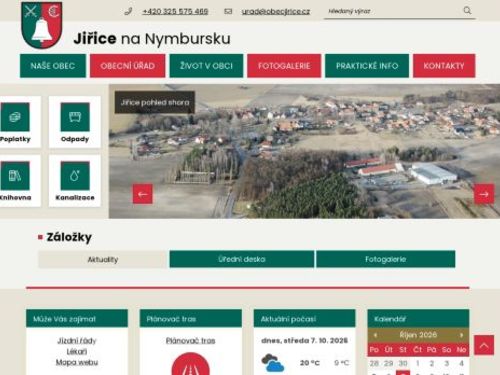Open the KONTAKTY menu

[x=444, y=66]
